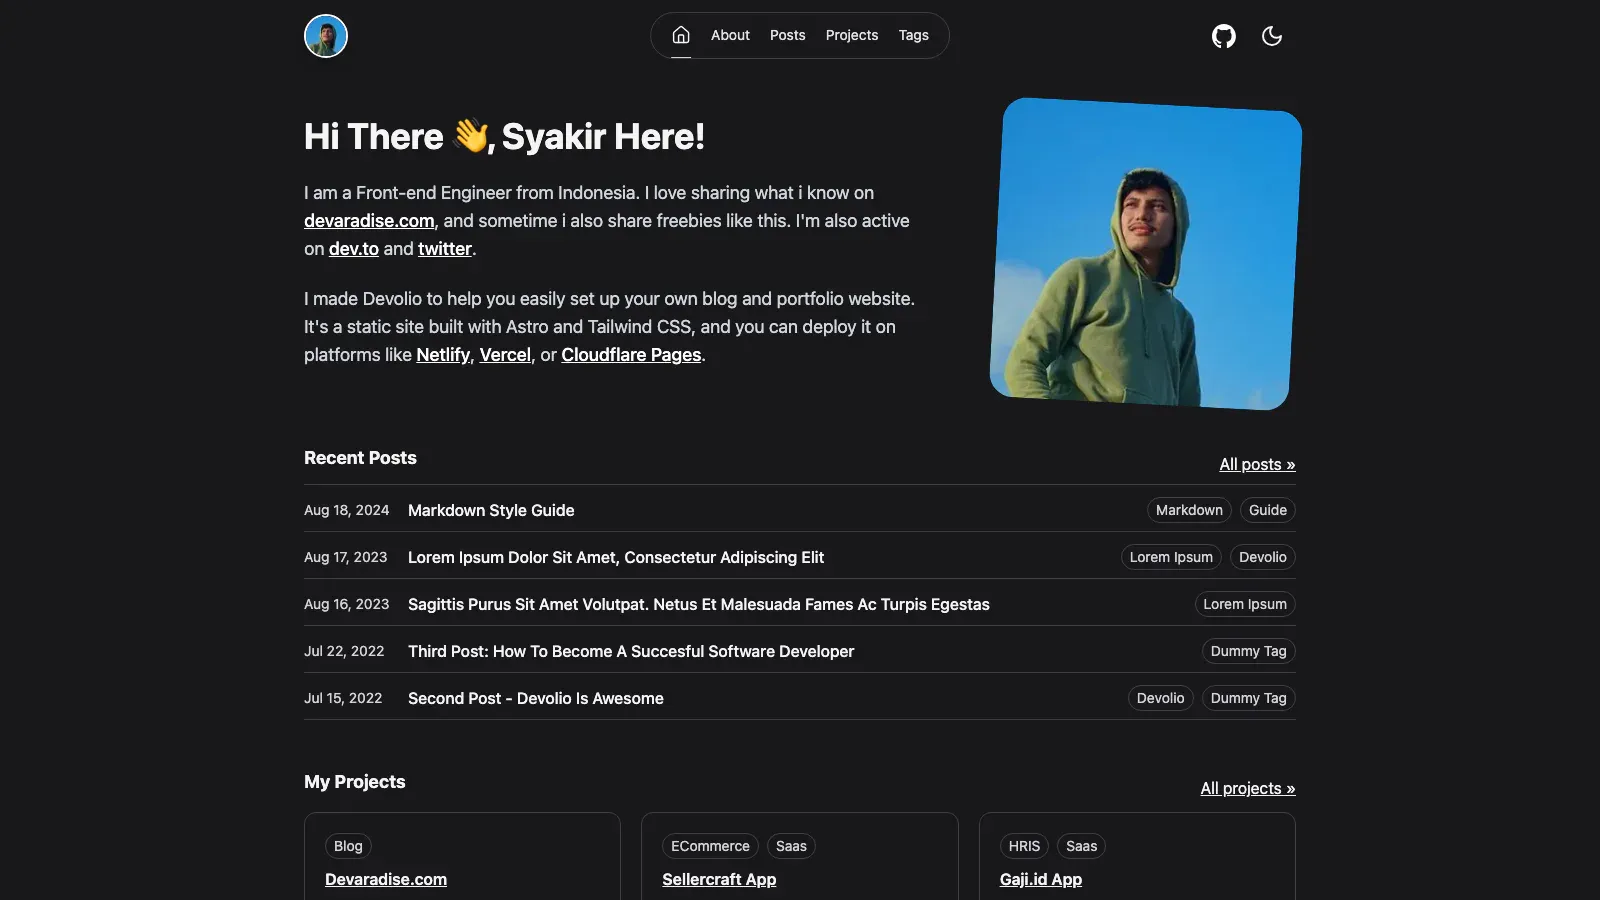Open Second Post - Devolio Is Awesome
Viewport: 1600px width, 900px height.
(536, 698)
